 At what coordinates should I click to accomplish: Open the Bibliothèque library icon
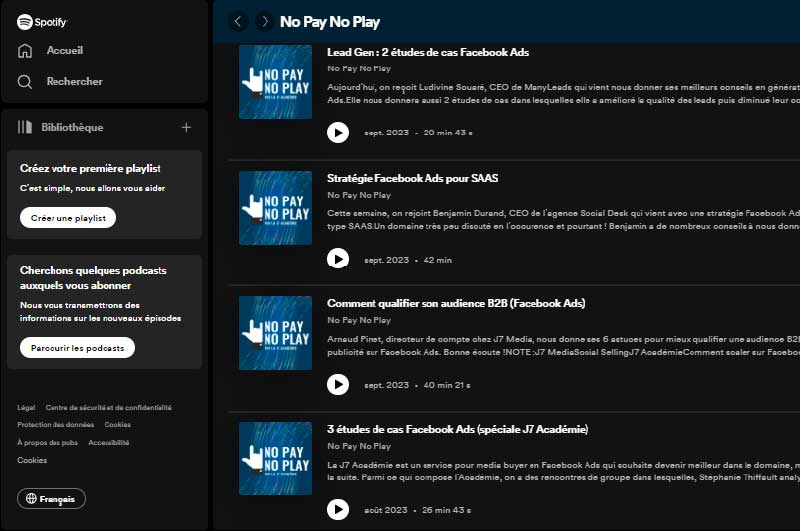point(25,127)
